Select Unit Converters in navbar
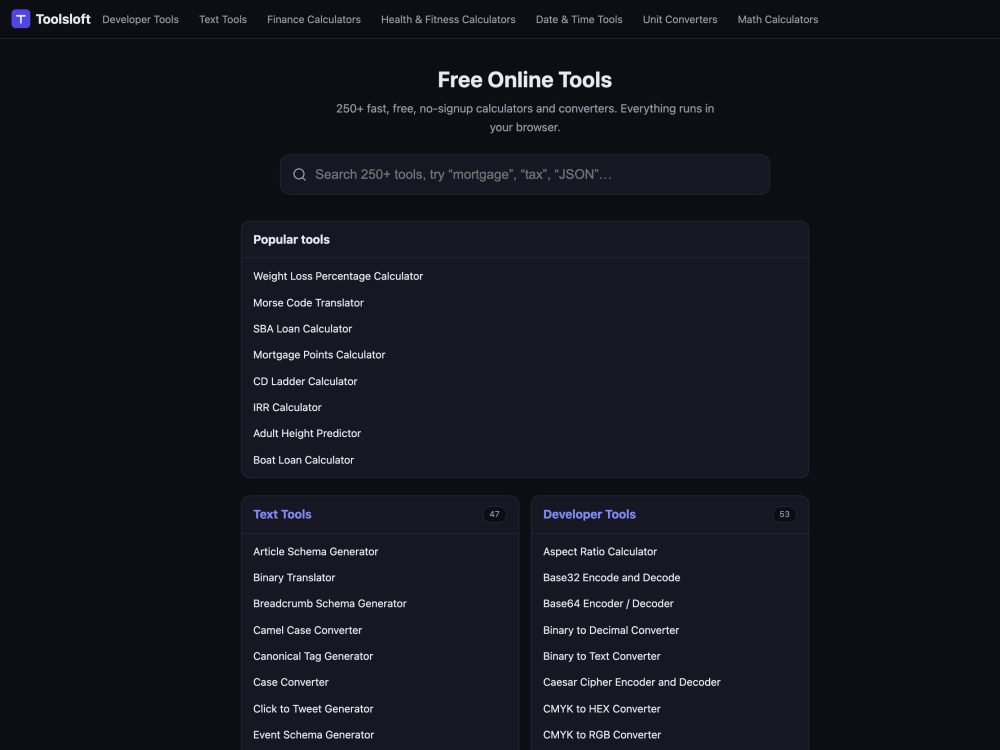 [680, 20]
